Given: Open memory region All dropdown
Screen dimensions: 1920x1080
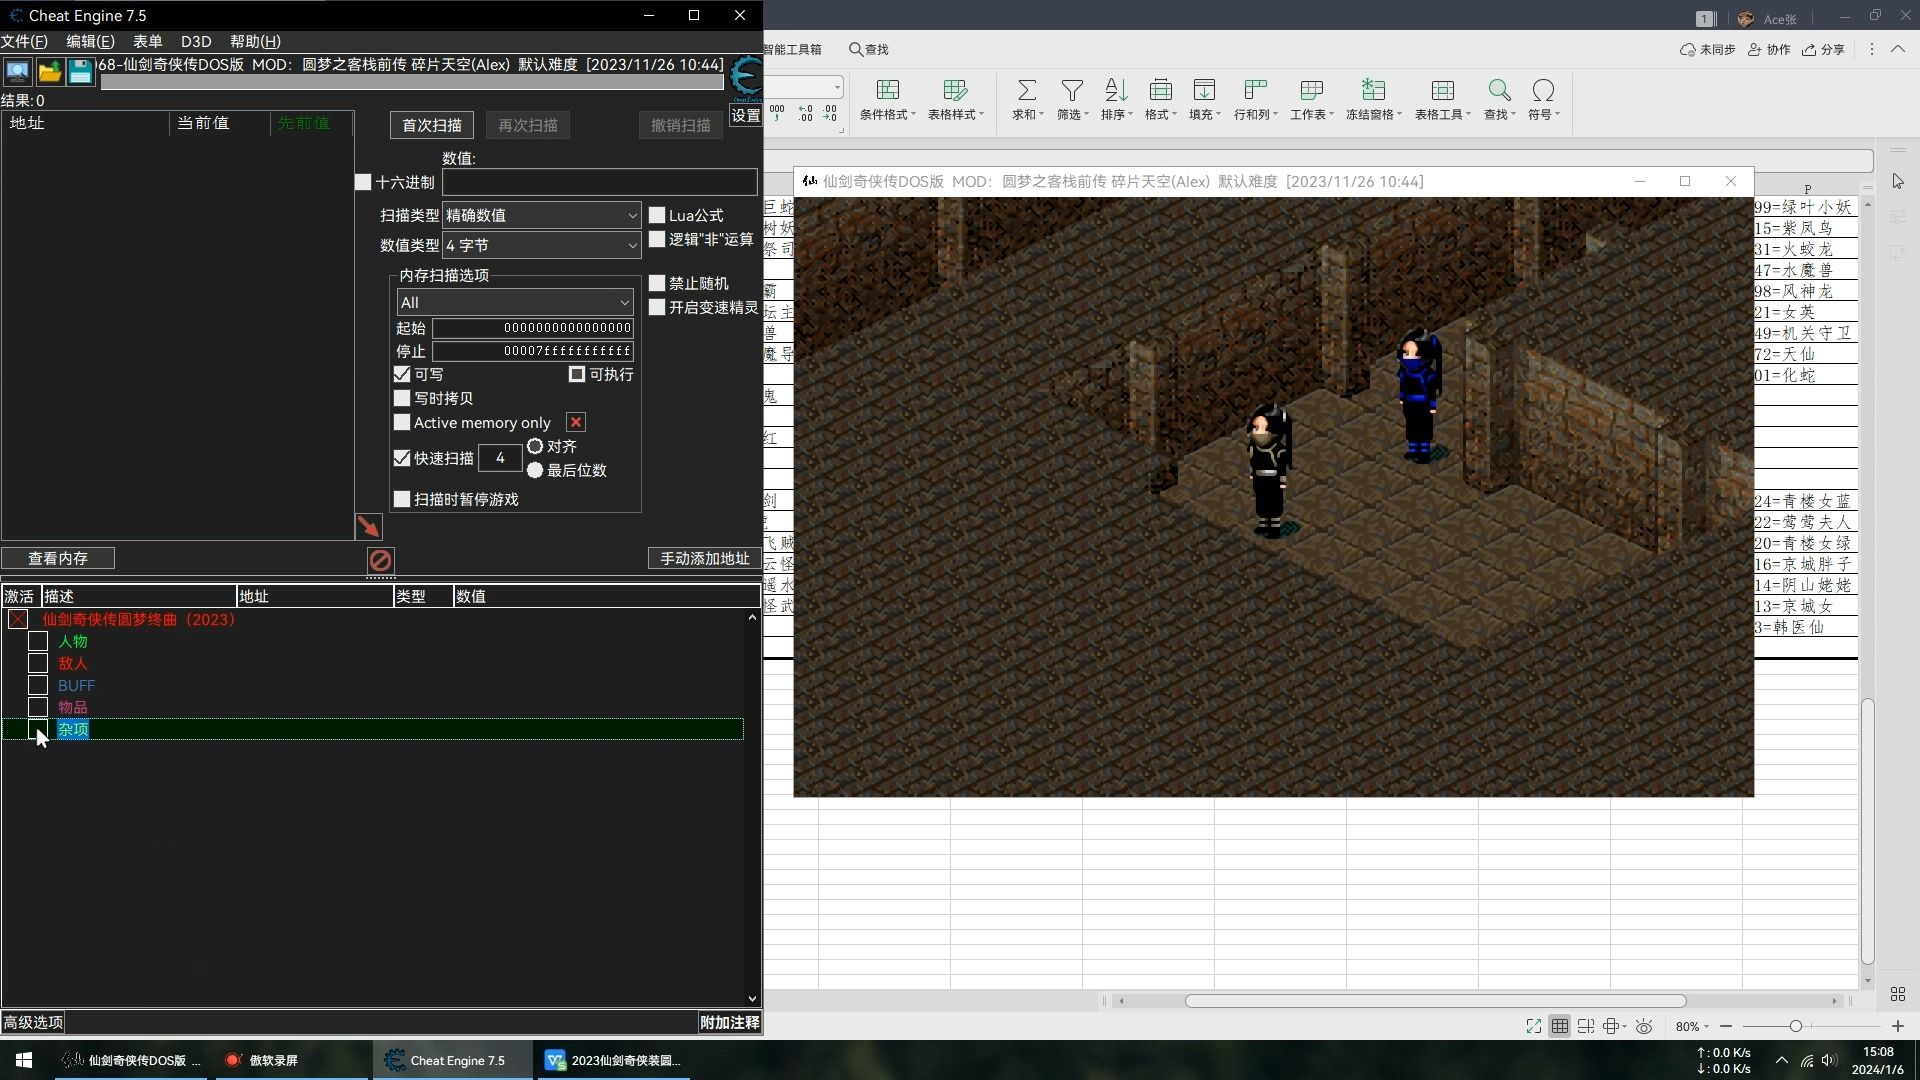Looking at the screenshot, I should click(x=515, y=302).
